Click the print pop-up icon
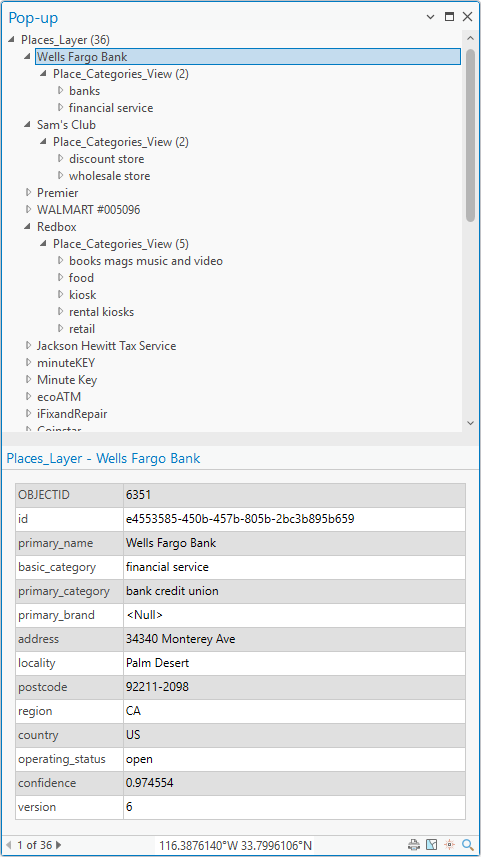Image resolution: width=481 pixels, height=857 pixels. [414, 844]
